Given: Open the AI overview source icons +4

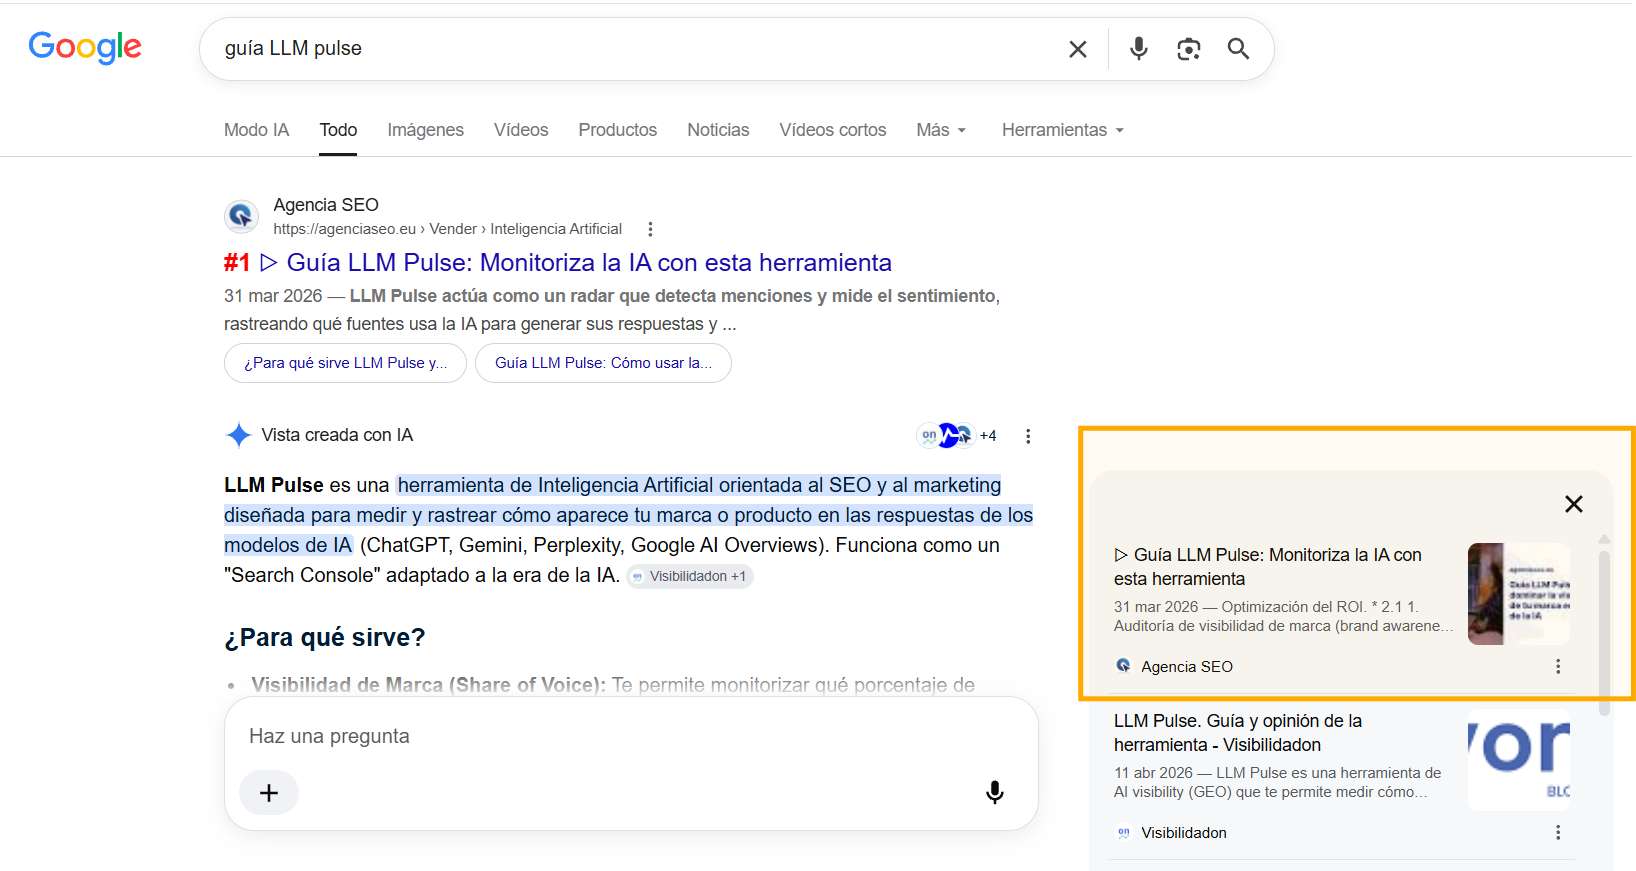Looking at the screenshot, I should click(x=957, y=435).
